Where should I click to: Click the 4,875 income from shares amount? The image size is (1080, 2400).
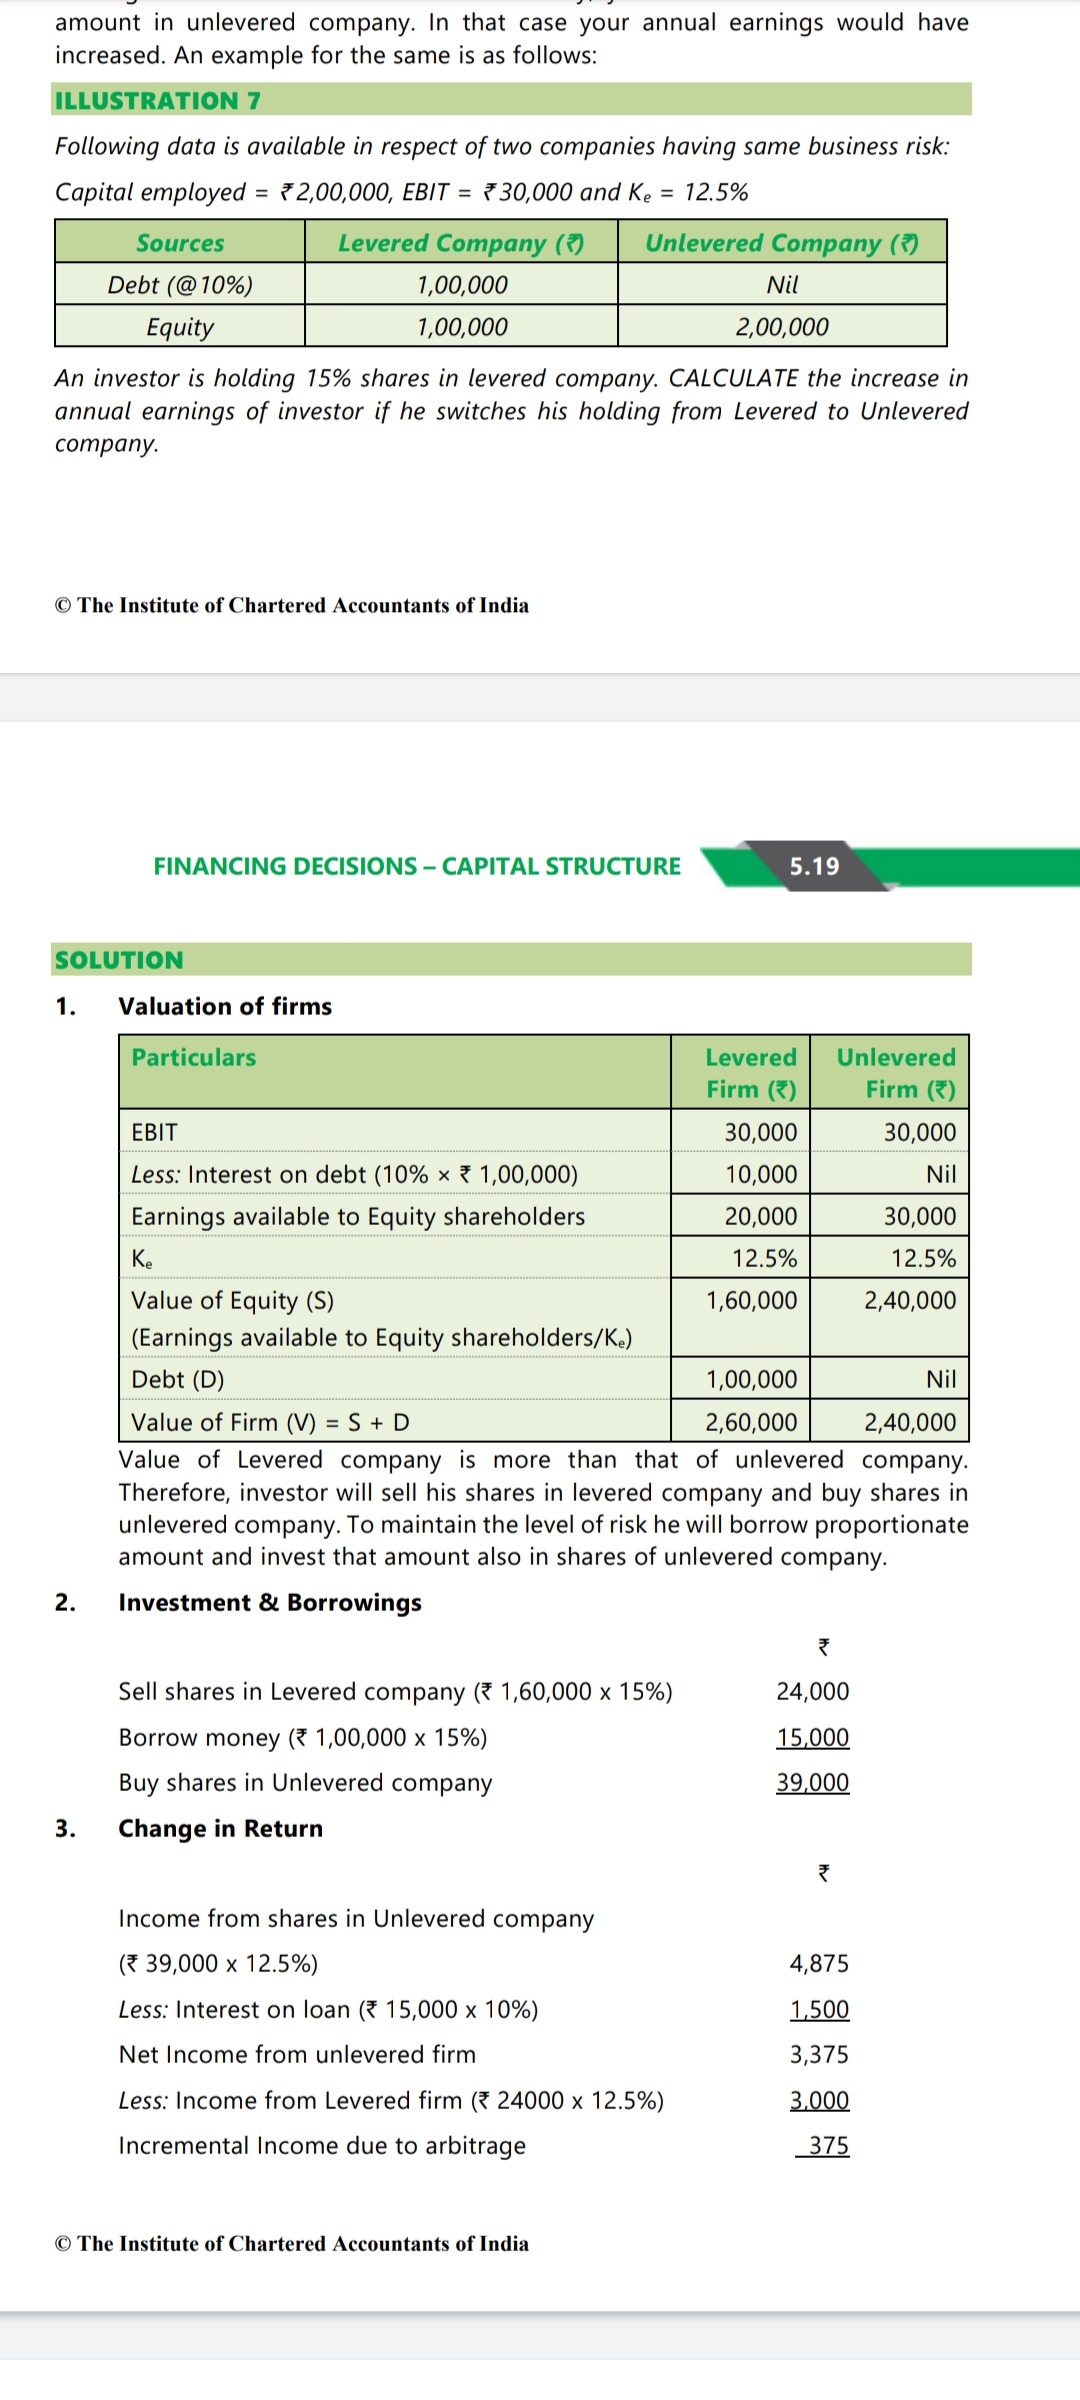point(819,1963)
